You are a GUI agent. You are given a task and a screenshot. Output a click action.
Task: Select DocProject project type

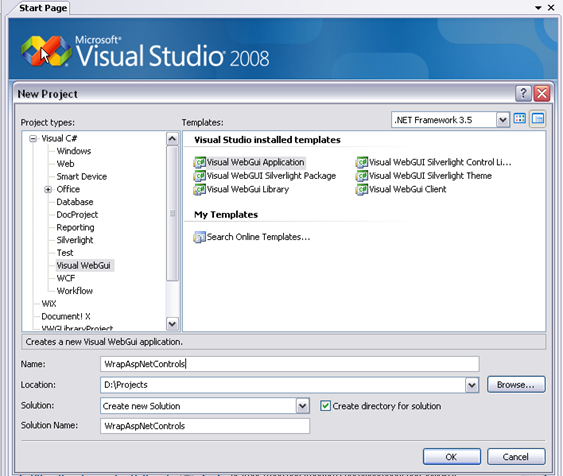pyautogui.click(x=77, y=215)
